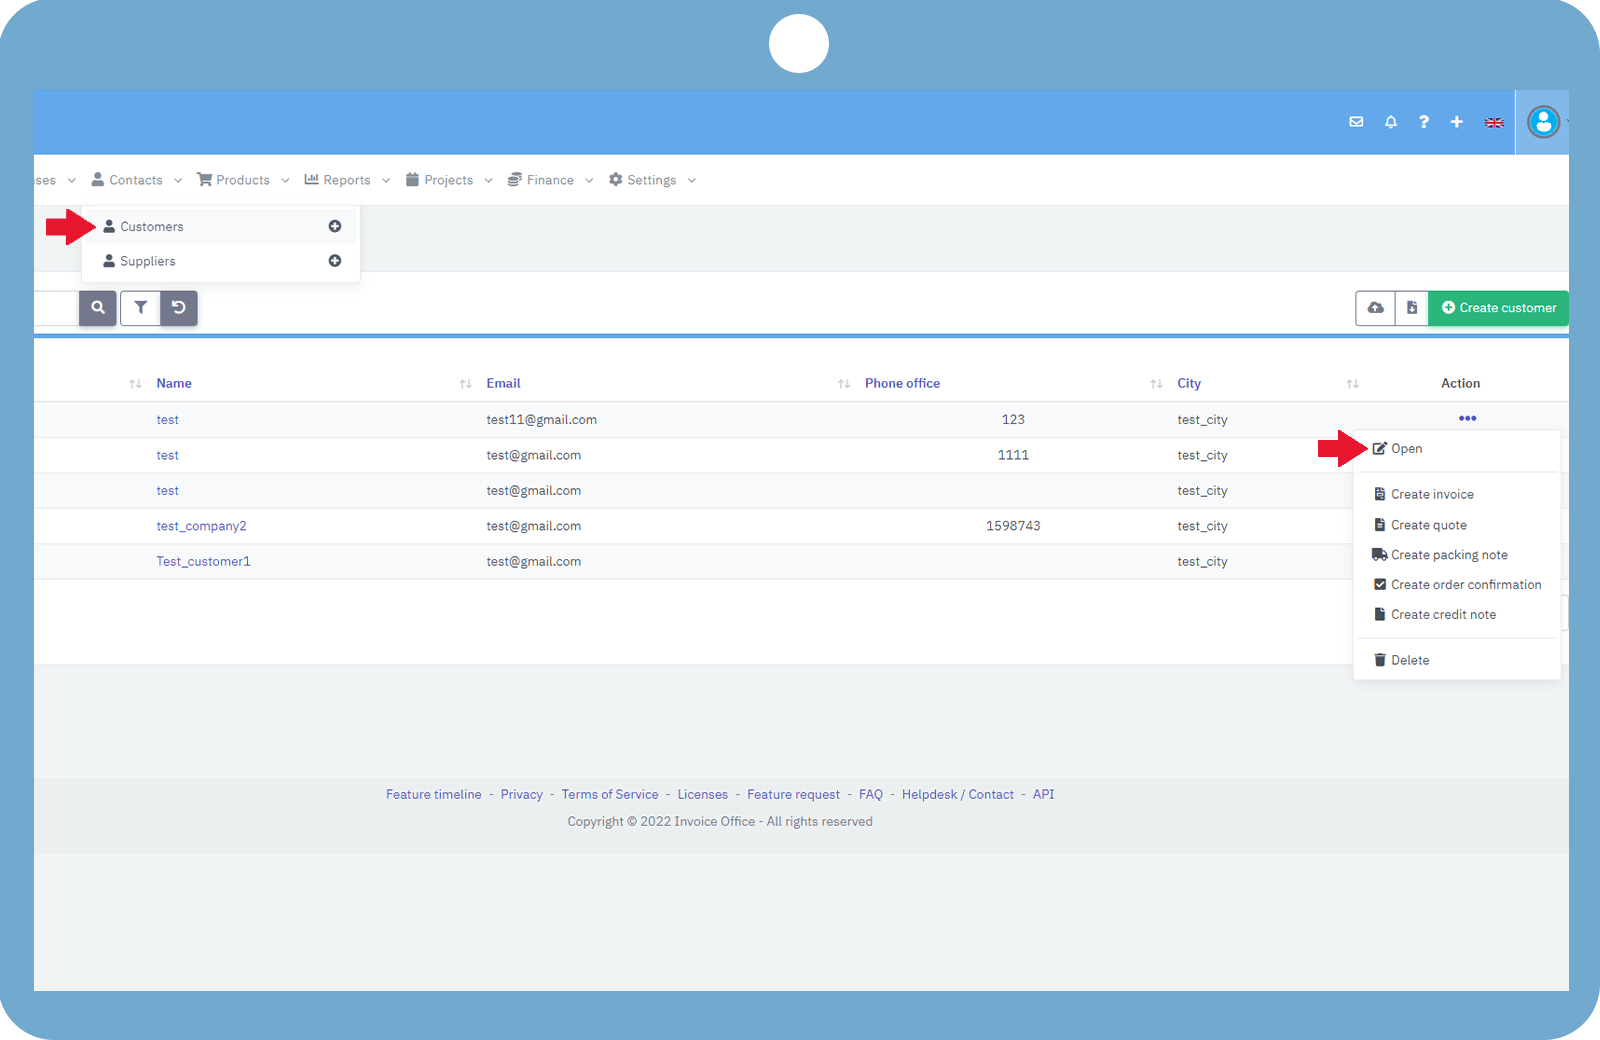The height and width of the screenshot is (1040, 1600).
Task: Expand the Finance menu chevron
Action: (x=589, y=180)
